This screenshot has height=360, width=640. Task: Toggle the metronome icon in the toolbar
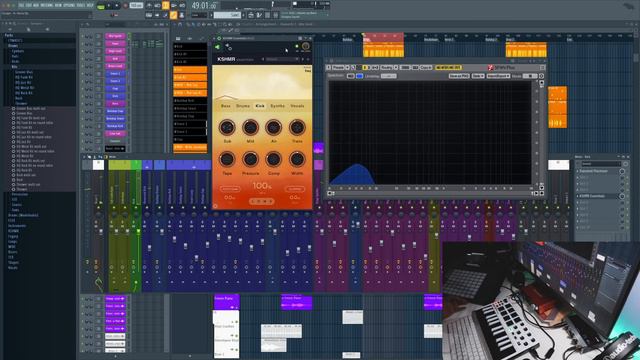pos(149,6)
